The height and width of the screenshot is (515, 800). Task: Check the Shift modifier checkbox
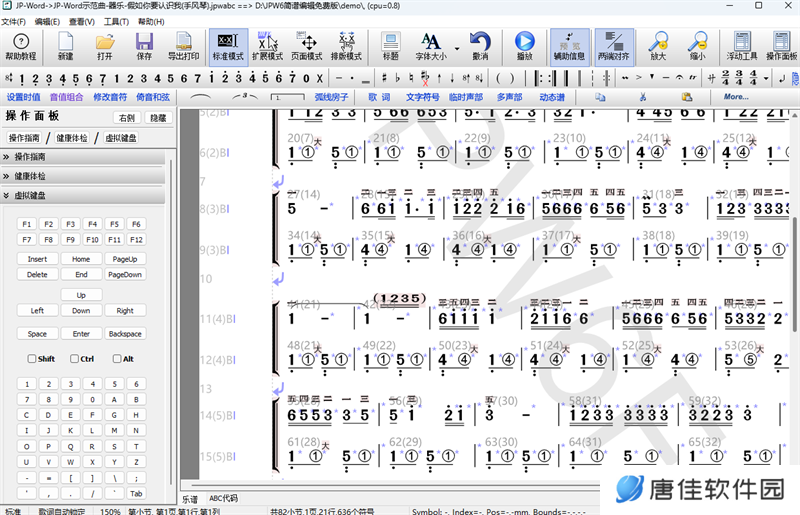[32, 359]
